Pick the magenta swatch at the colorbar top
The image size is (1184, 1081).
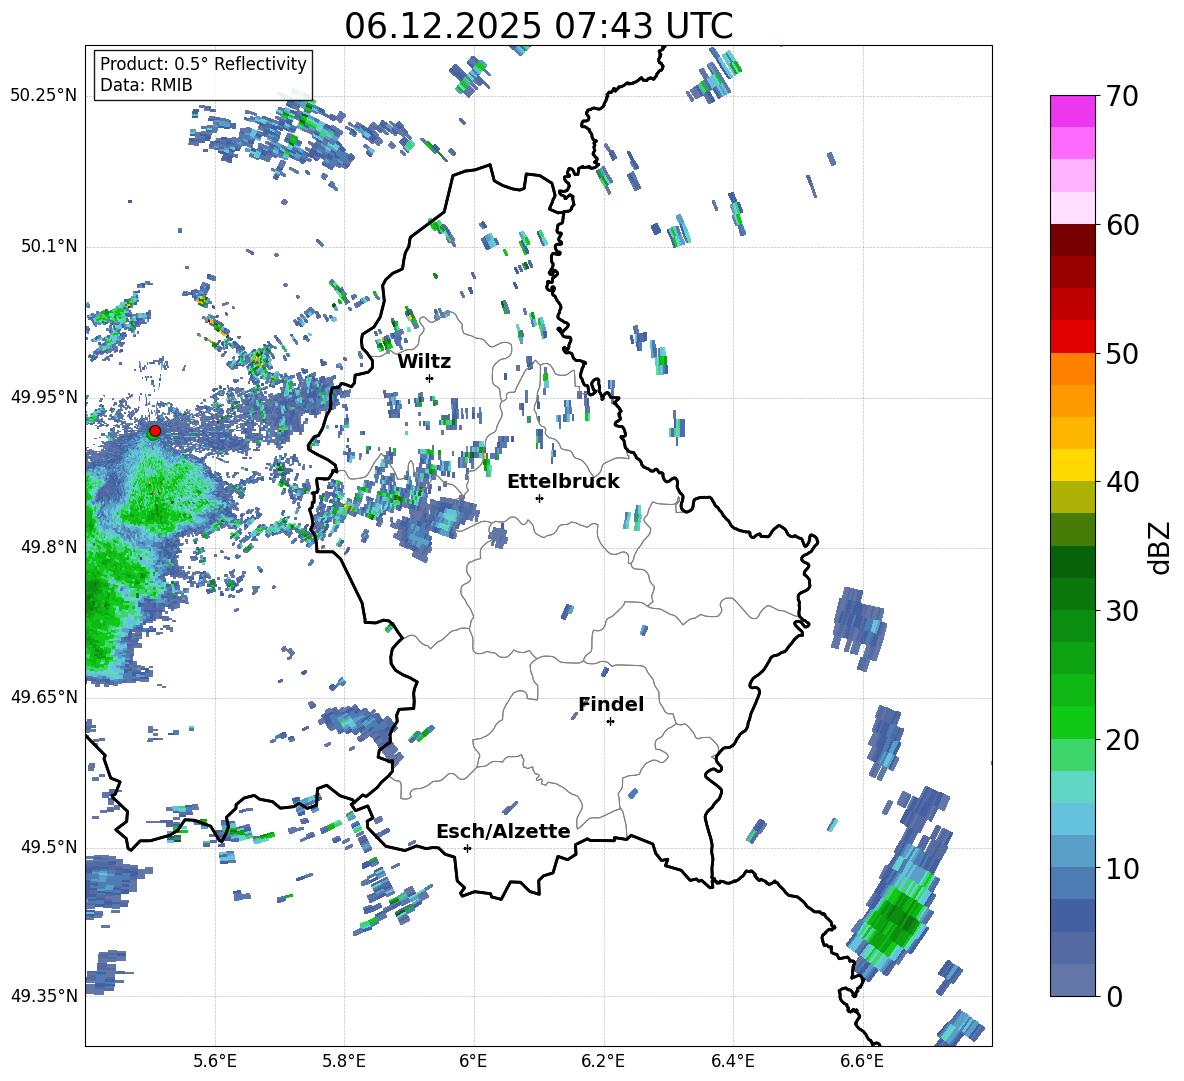[1073, 111]
